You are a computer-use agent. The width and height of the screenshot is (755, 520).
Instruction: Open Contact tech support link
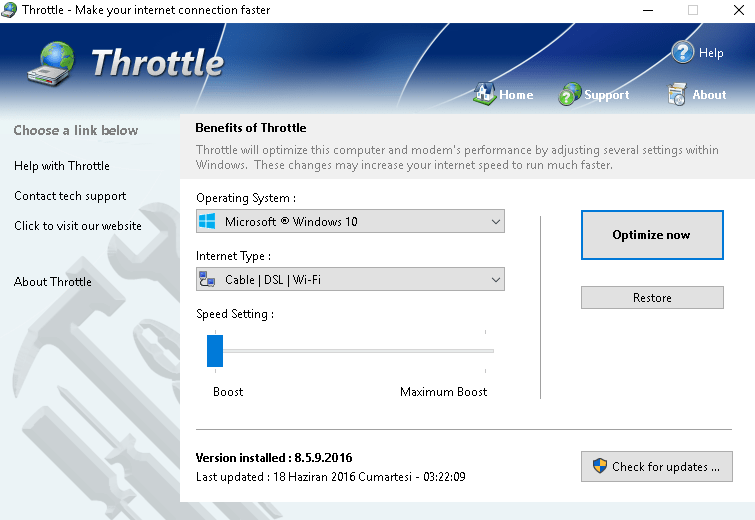coord(70,196)
